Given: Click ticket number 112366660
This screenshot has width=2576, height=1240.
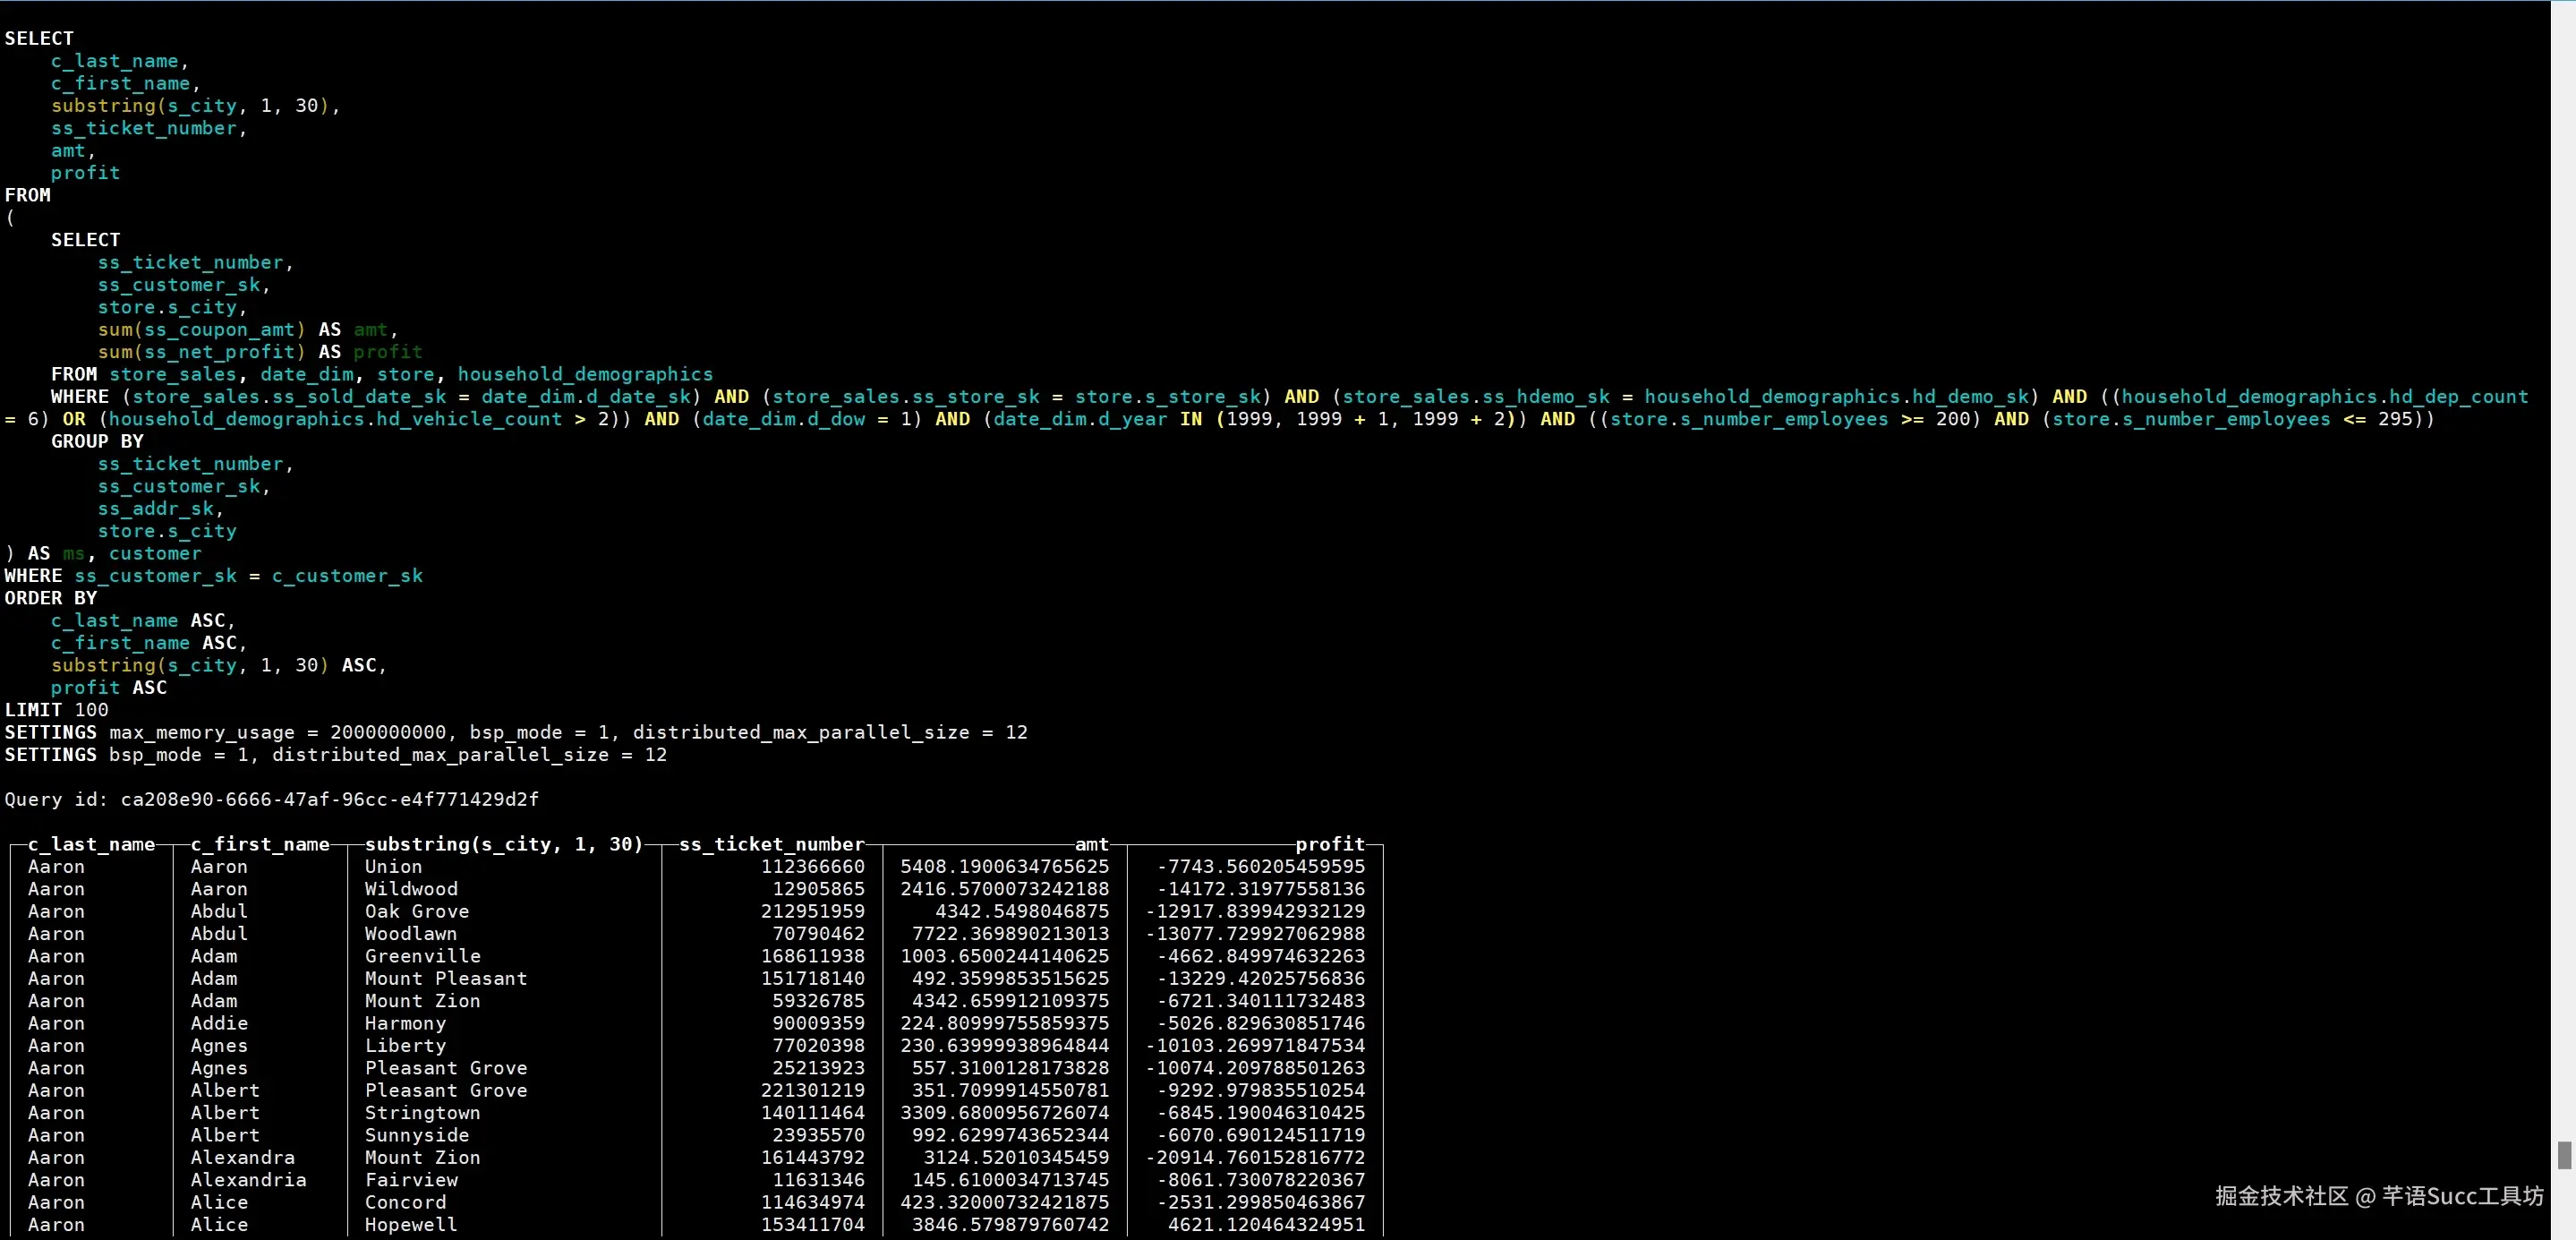Looking at the screenshot, I should coord(812,866).
